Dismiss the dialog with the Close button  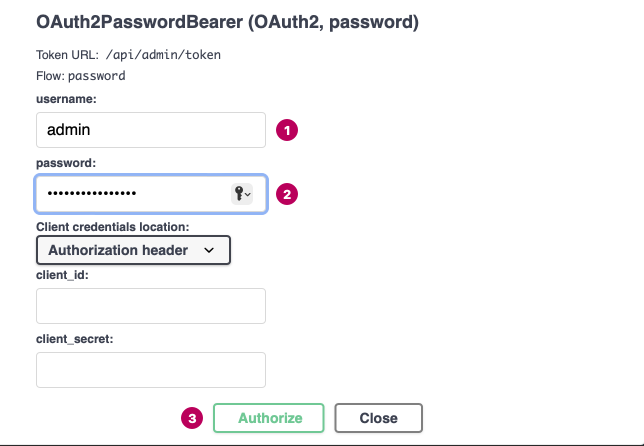(x=379, y=418)
